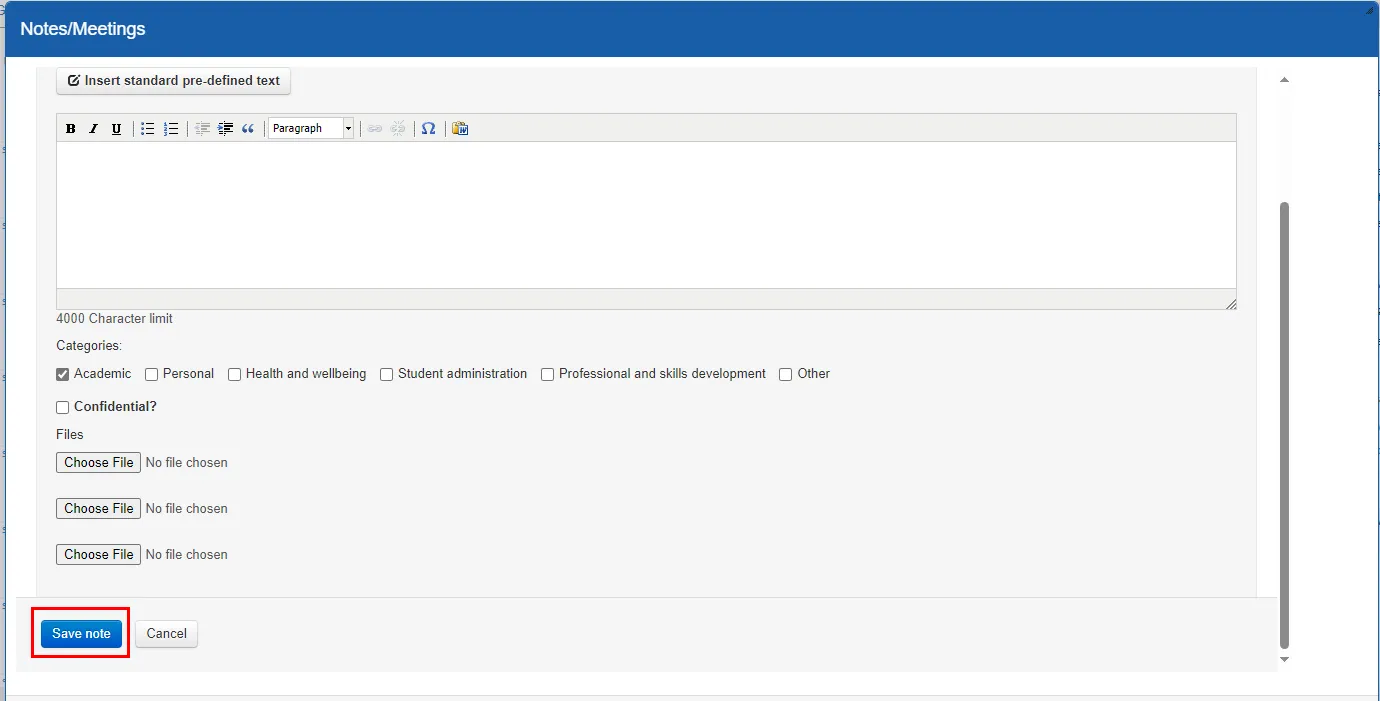Save the note
1380x701 pixels.
(80, 633)
